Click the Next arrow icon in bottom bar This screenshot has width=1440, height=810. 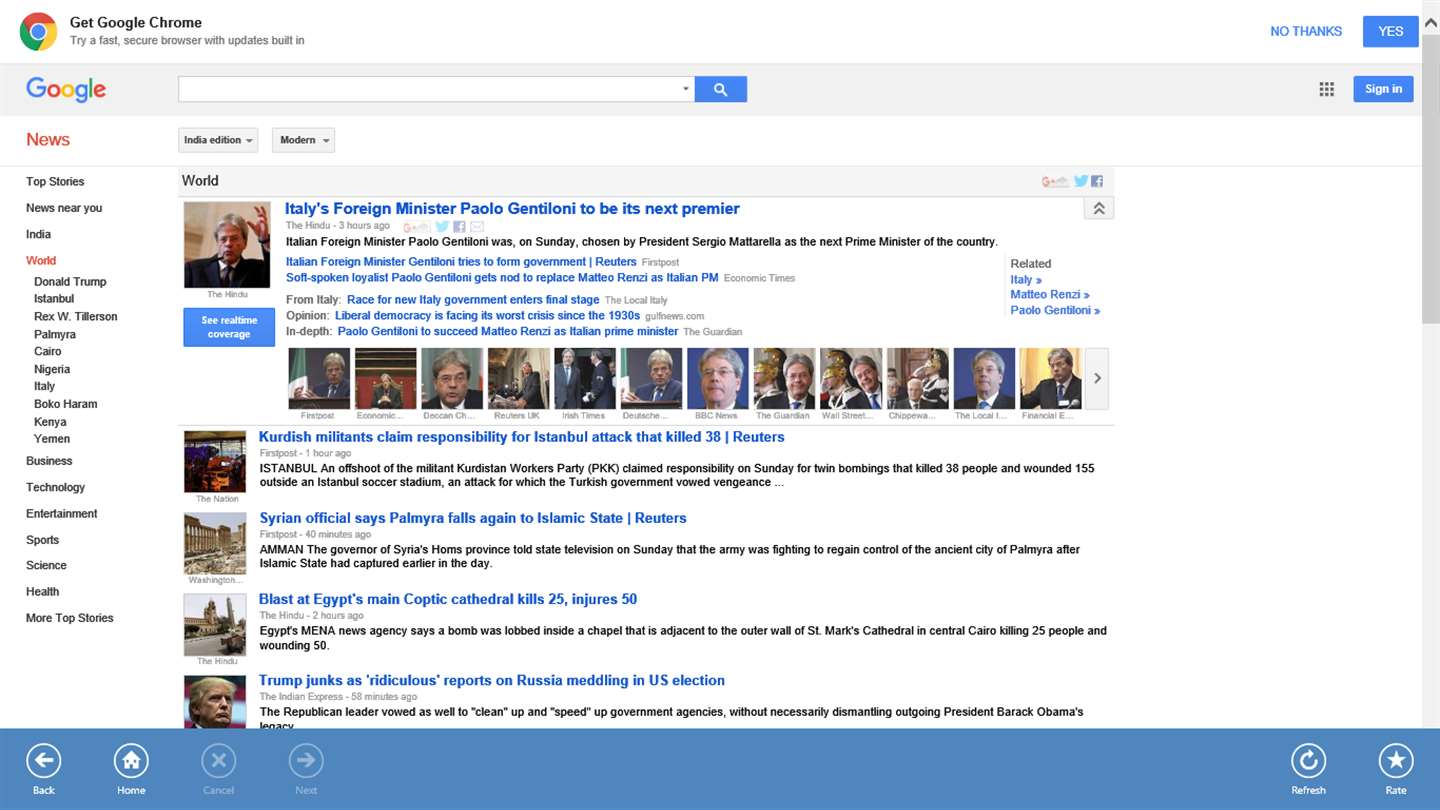coord(306,762)
